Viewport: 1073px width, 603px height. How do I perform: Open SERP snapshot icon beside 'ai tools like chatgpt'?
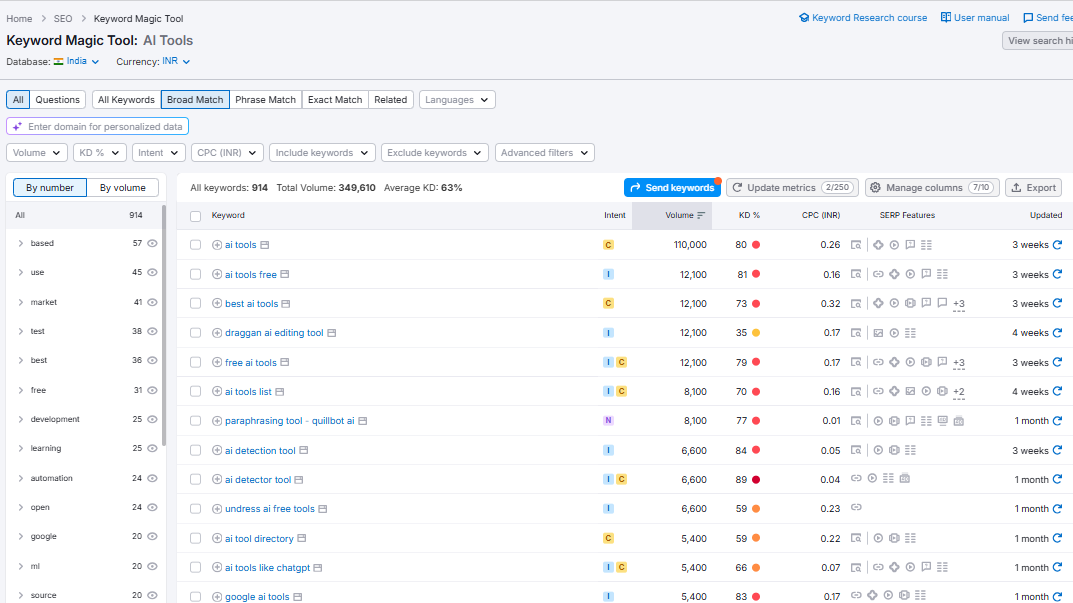tap(318, 568)
